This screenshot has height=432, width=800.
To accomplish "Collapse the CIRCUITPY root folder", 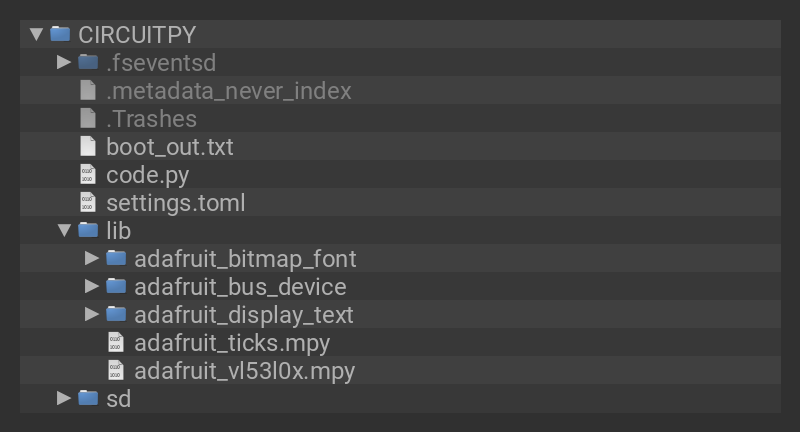I will [37, 34].
